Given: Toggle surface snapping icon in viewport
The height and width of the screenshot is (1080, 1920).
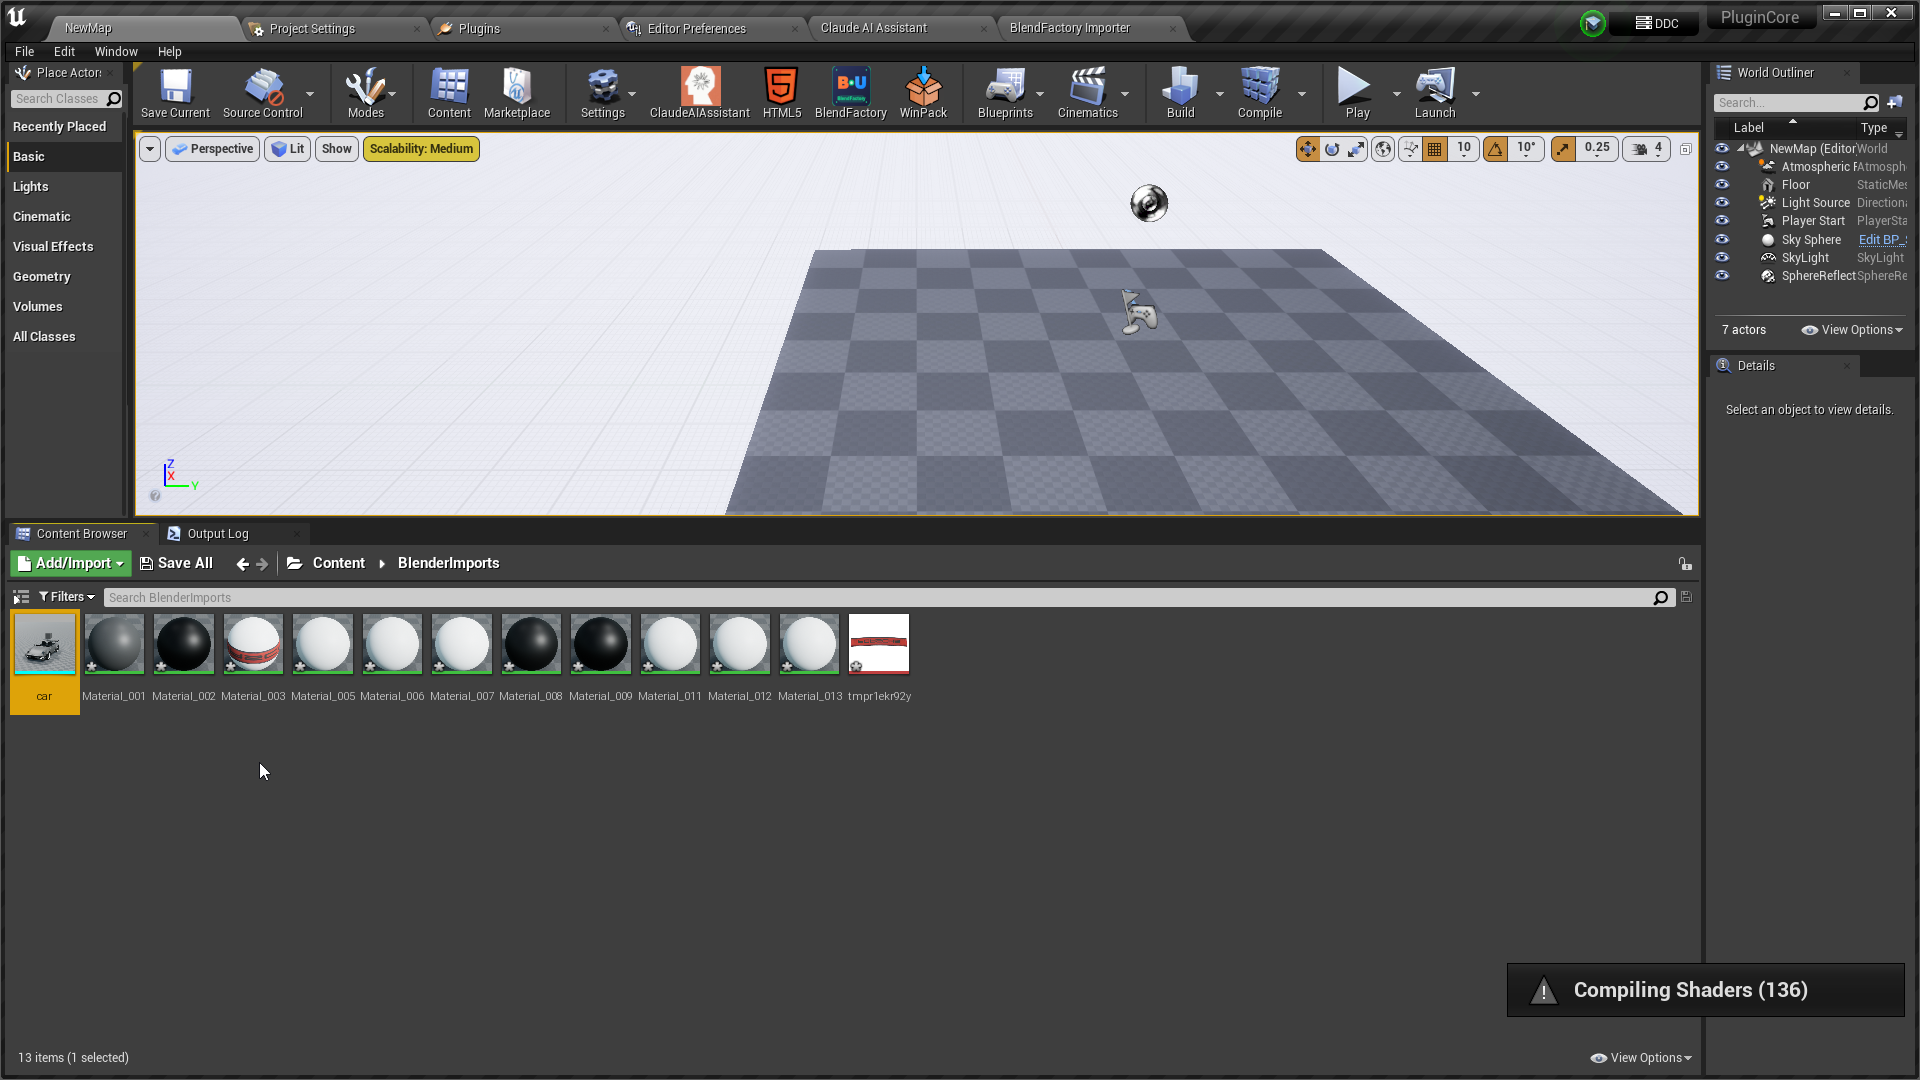Looking at the screenshot, I should coord(1410,149).
